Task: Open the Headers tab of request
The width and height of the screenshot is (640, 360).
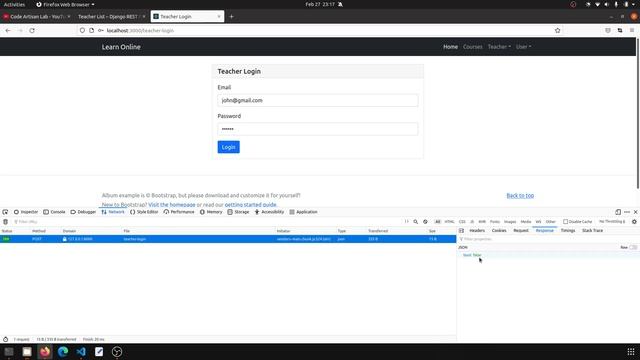Action: [477, 231]
